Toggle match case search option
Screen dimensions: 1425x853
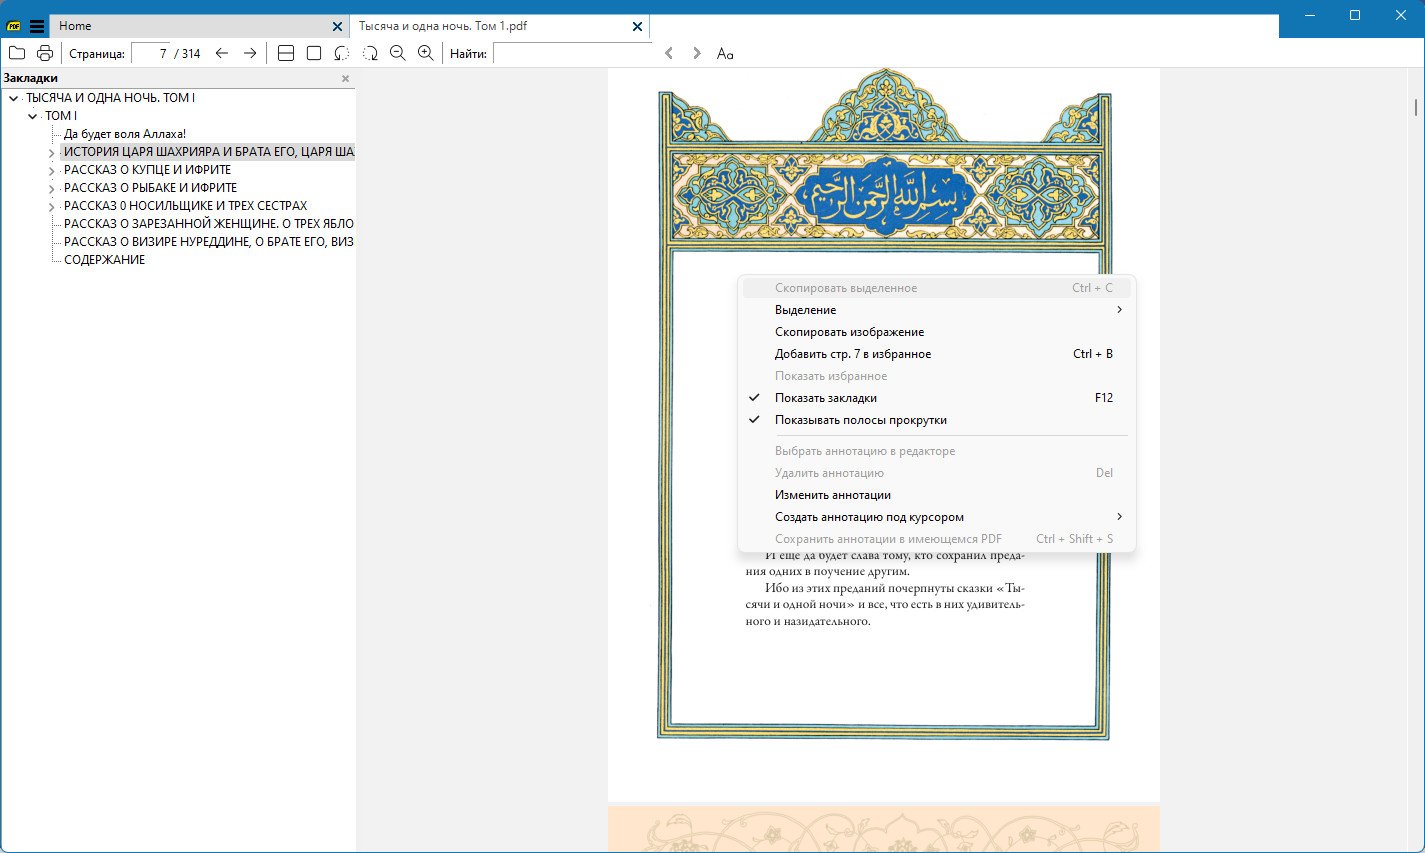point(725,53)
